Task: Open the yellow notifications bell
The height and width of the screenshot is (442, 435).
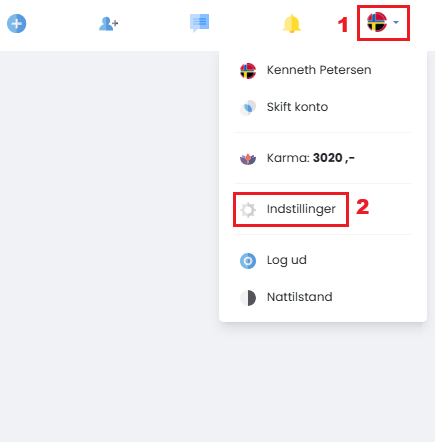Action: pos(292,24)
